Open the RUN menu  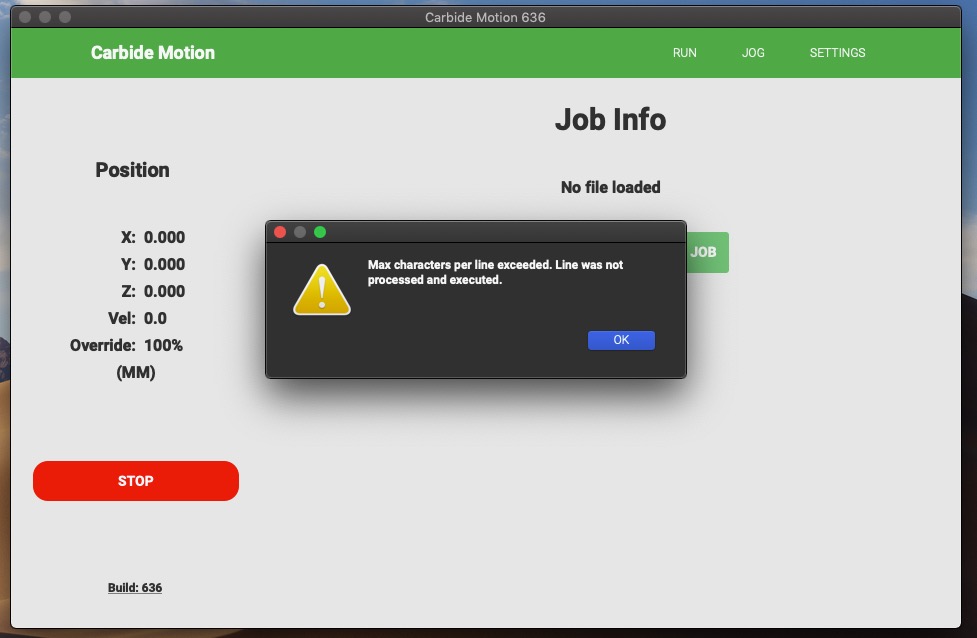point(684,53)
